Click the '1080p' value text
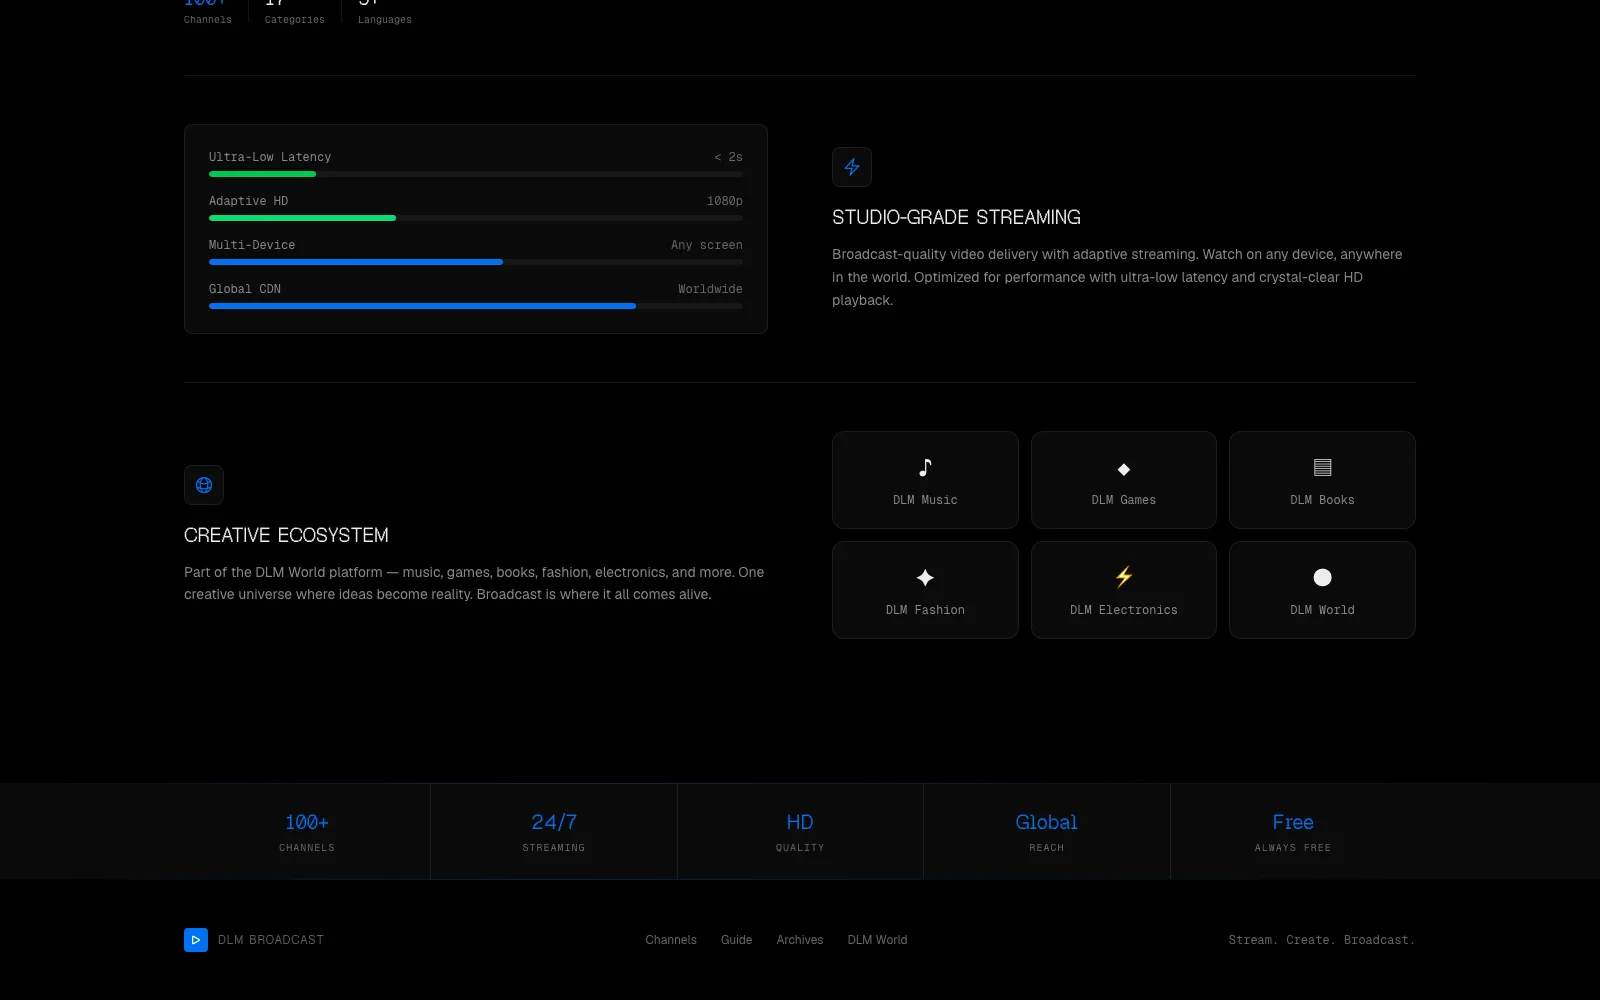The height and width of the screenshot is (1000, 1600). click(x=725, y=201)
